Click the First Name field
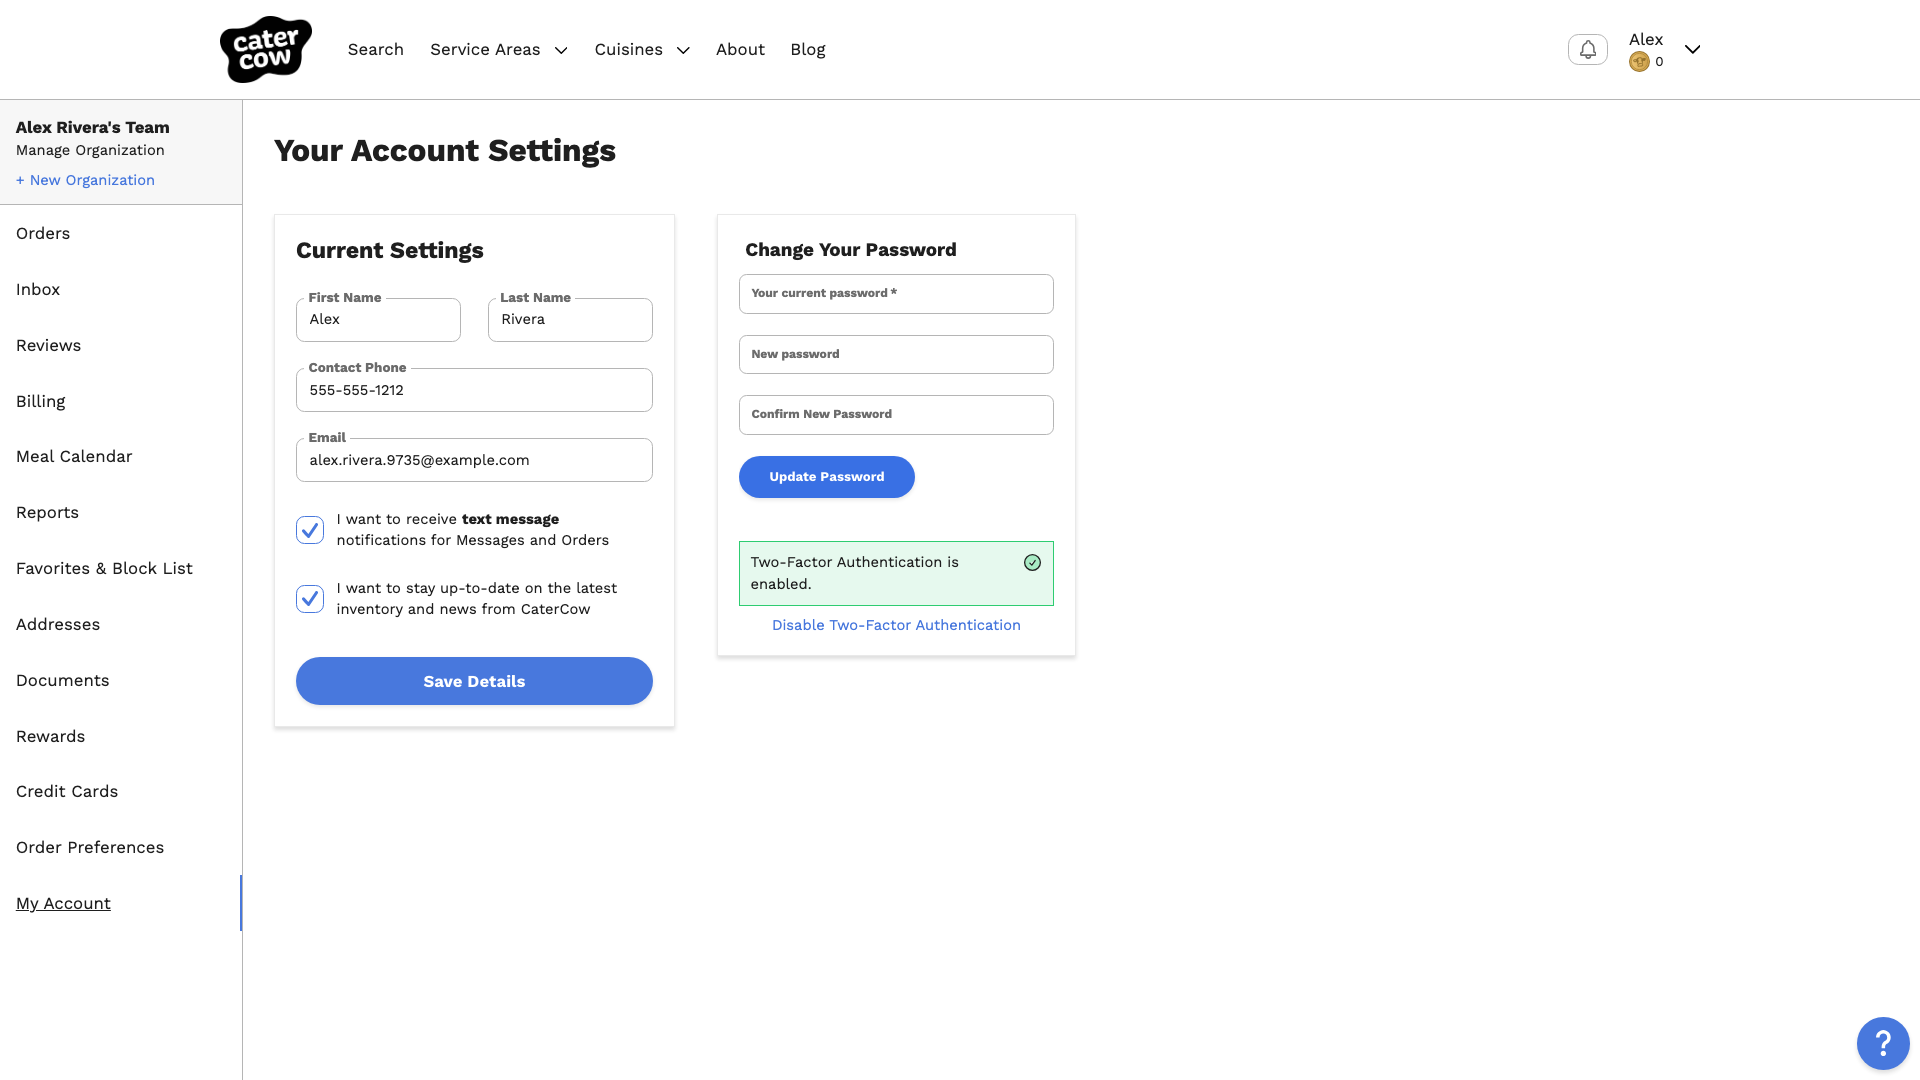 [378, 320]
